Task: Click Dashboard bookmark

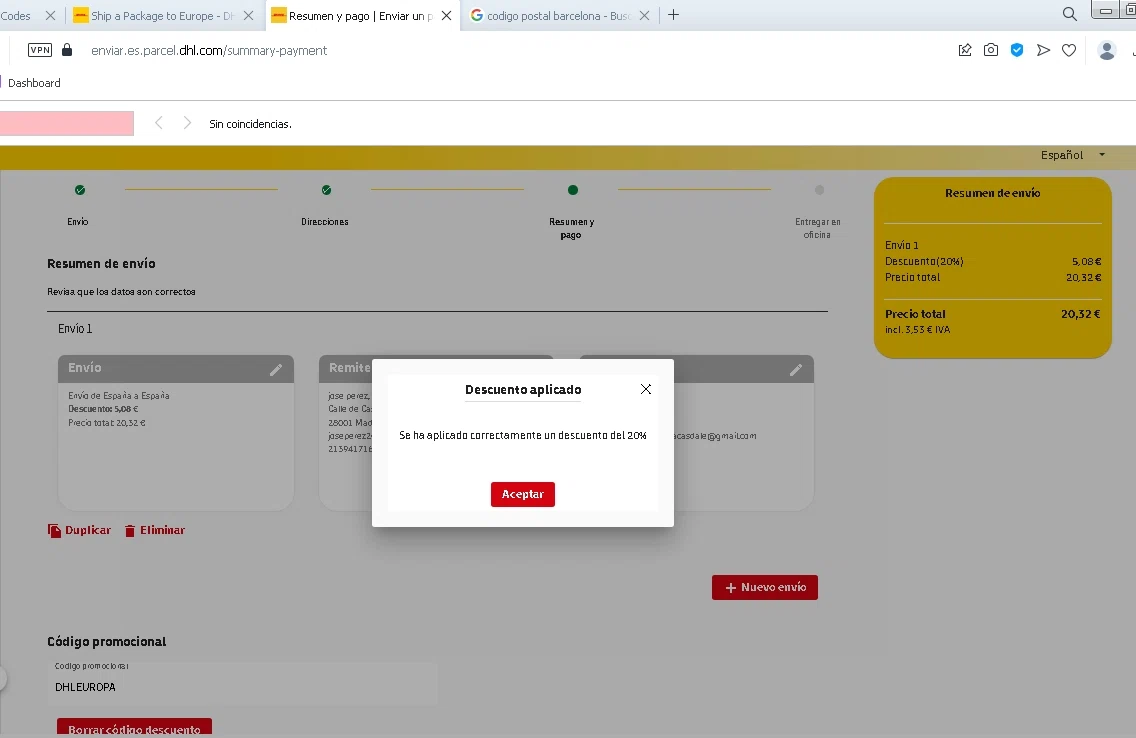Action: click(x=34, y=83)
